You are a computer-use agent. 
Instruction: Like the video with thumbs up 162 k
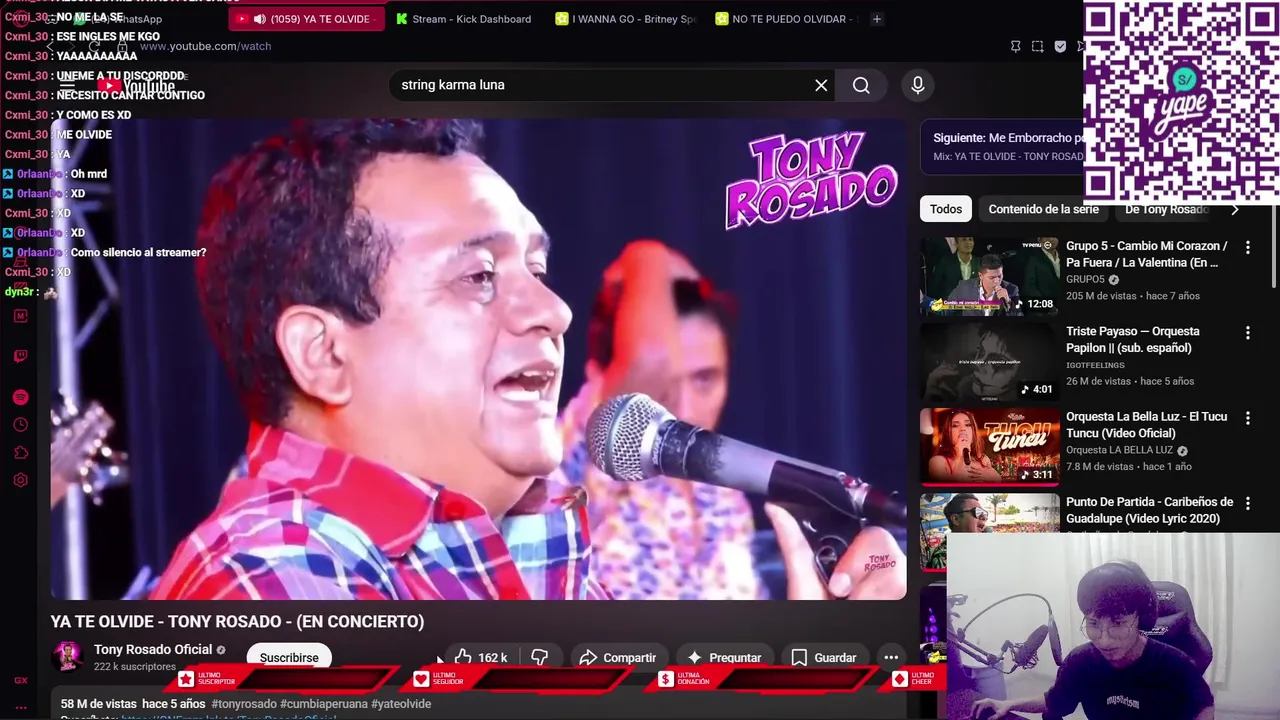[x=481, y=657]
